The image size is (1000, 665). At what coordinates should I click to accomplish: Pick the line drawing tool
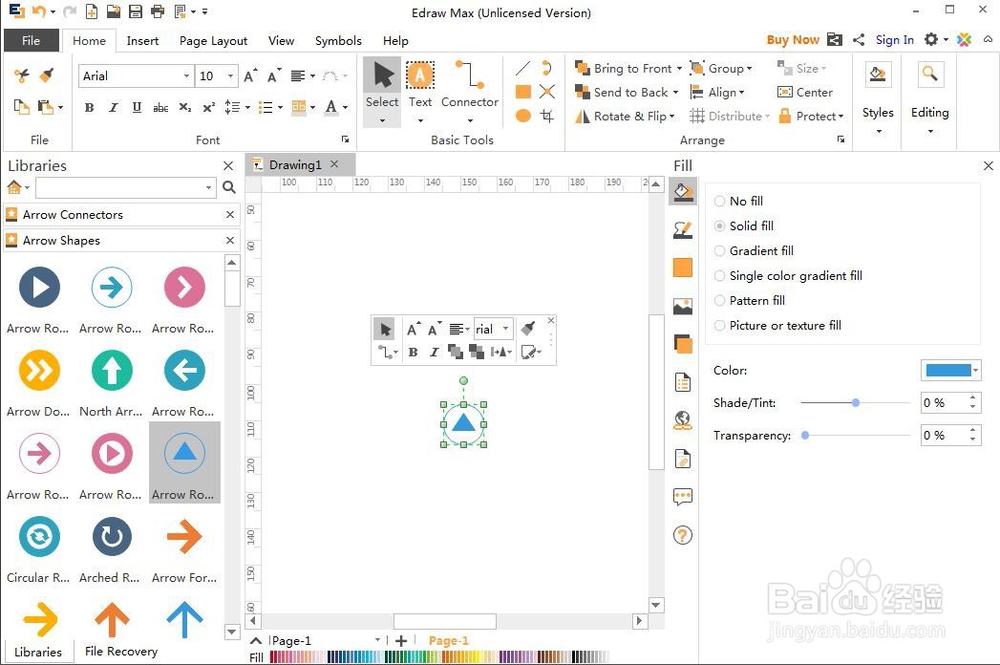tap(523, 68)
